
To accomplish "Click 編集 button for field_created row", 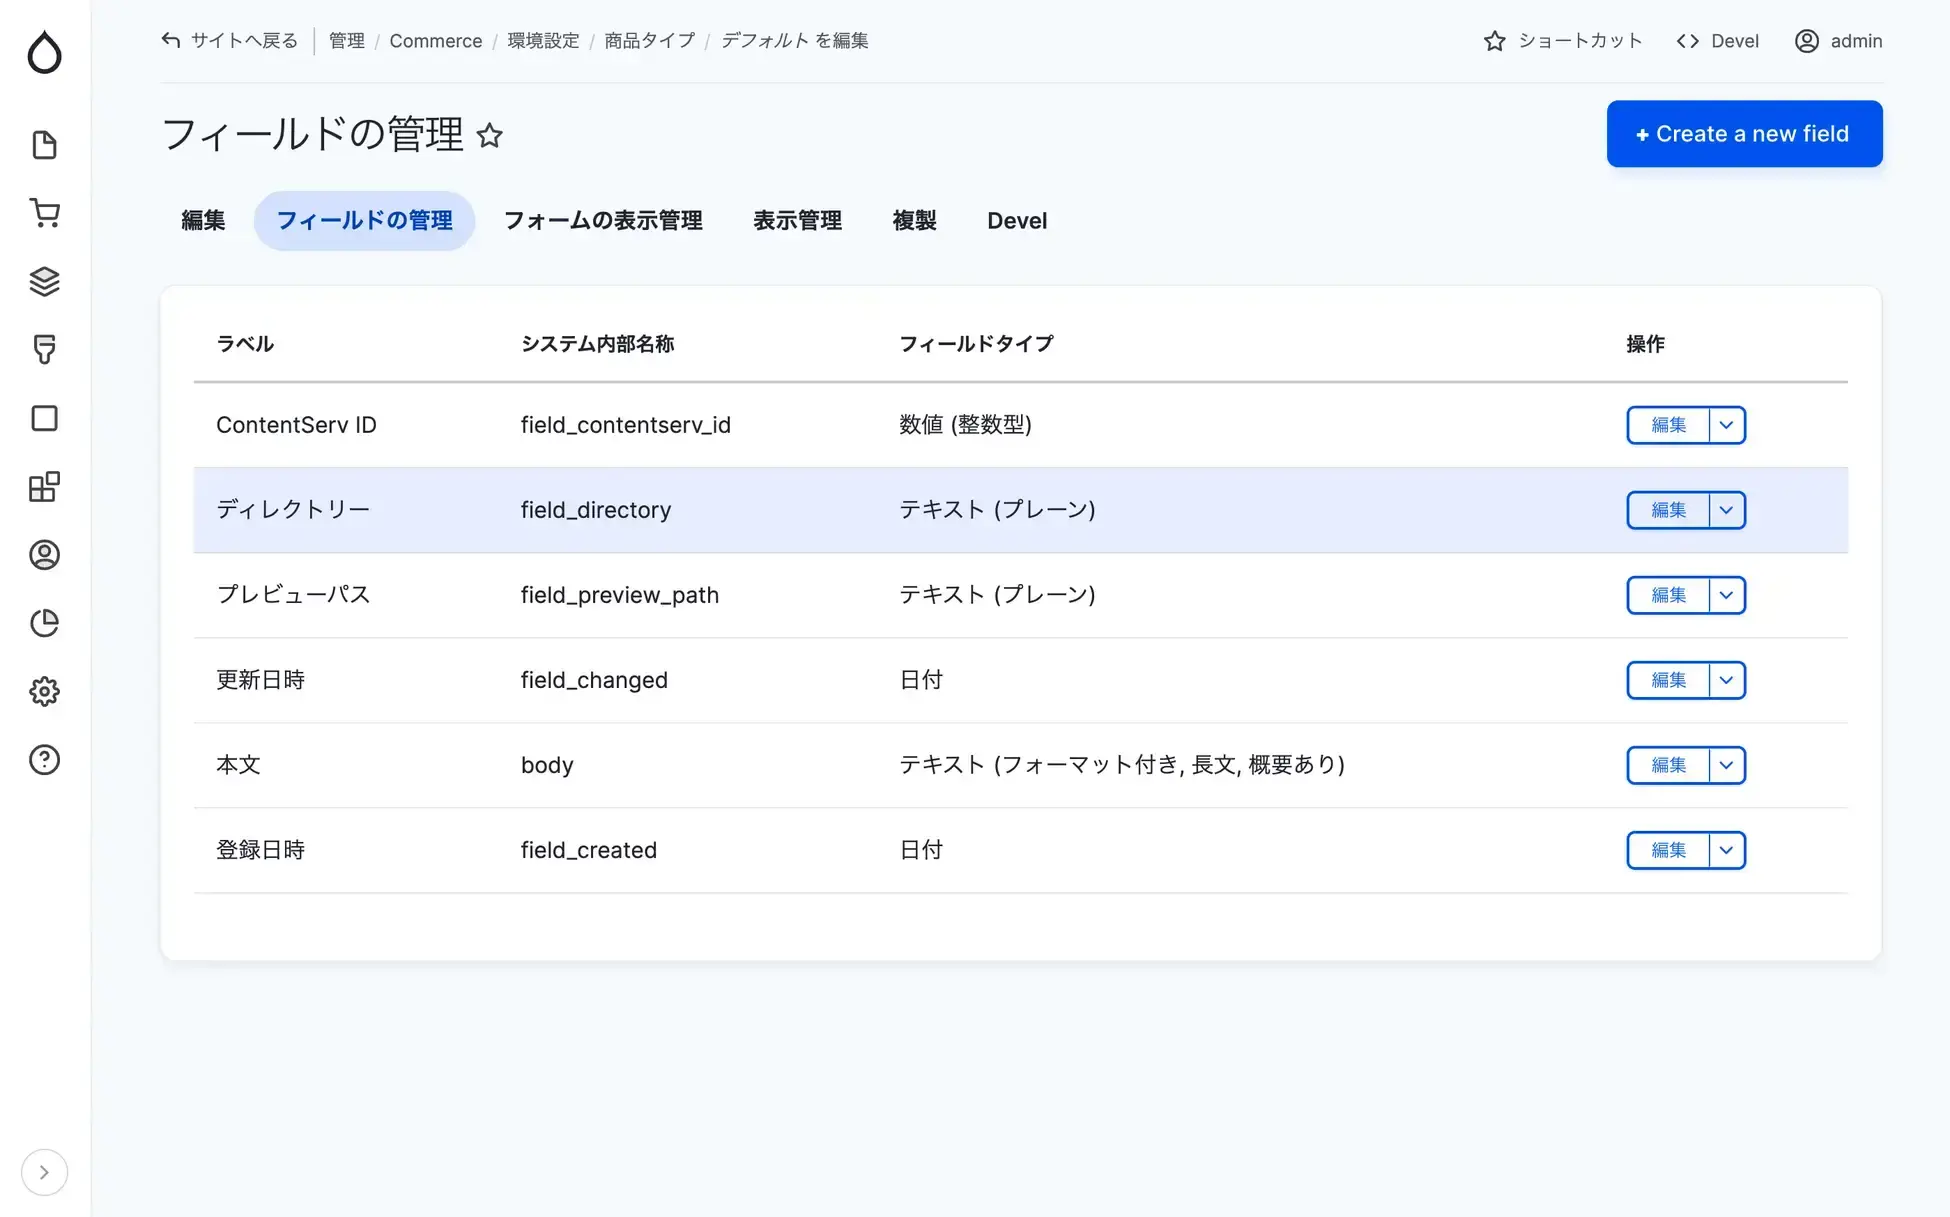I will coord(1668,850).
